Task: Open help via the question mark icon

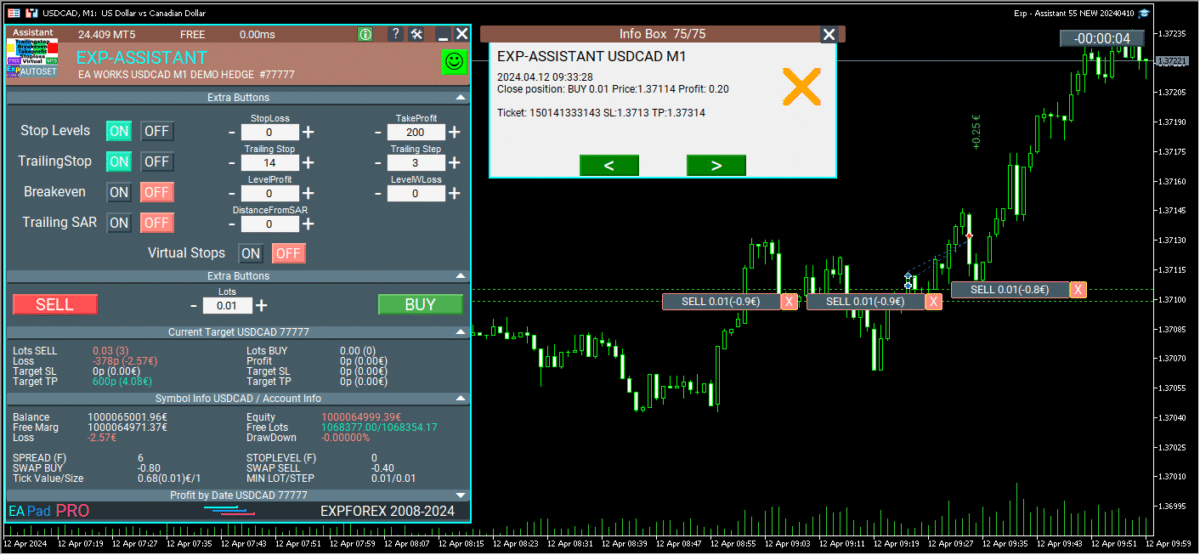Action: pos(396,34)
